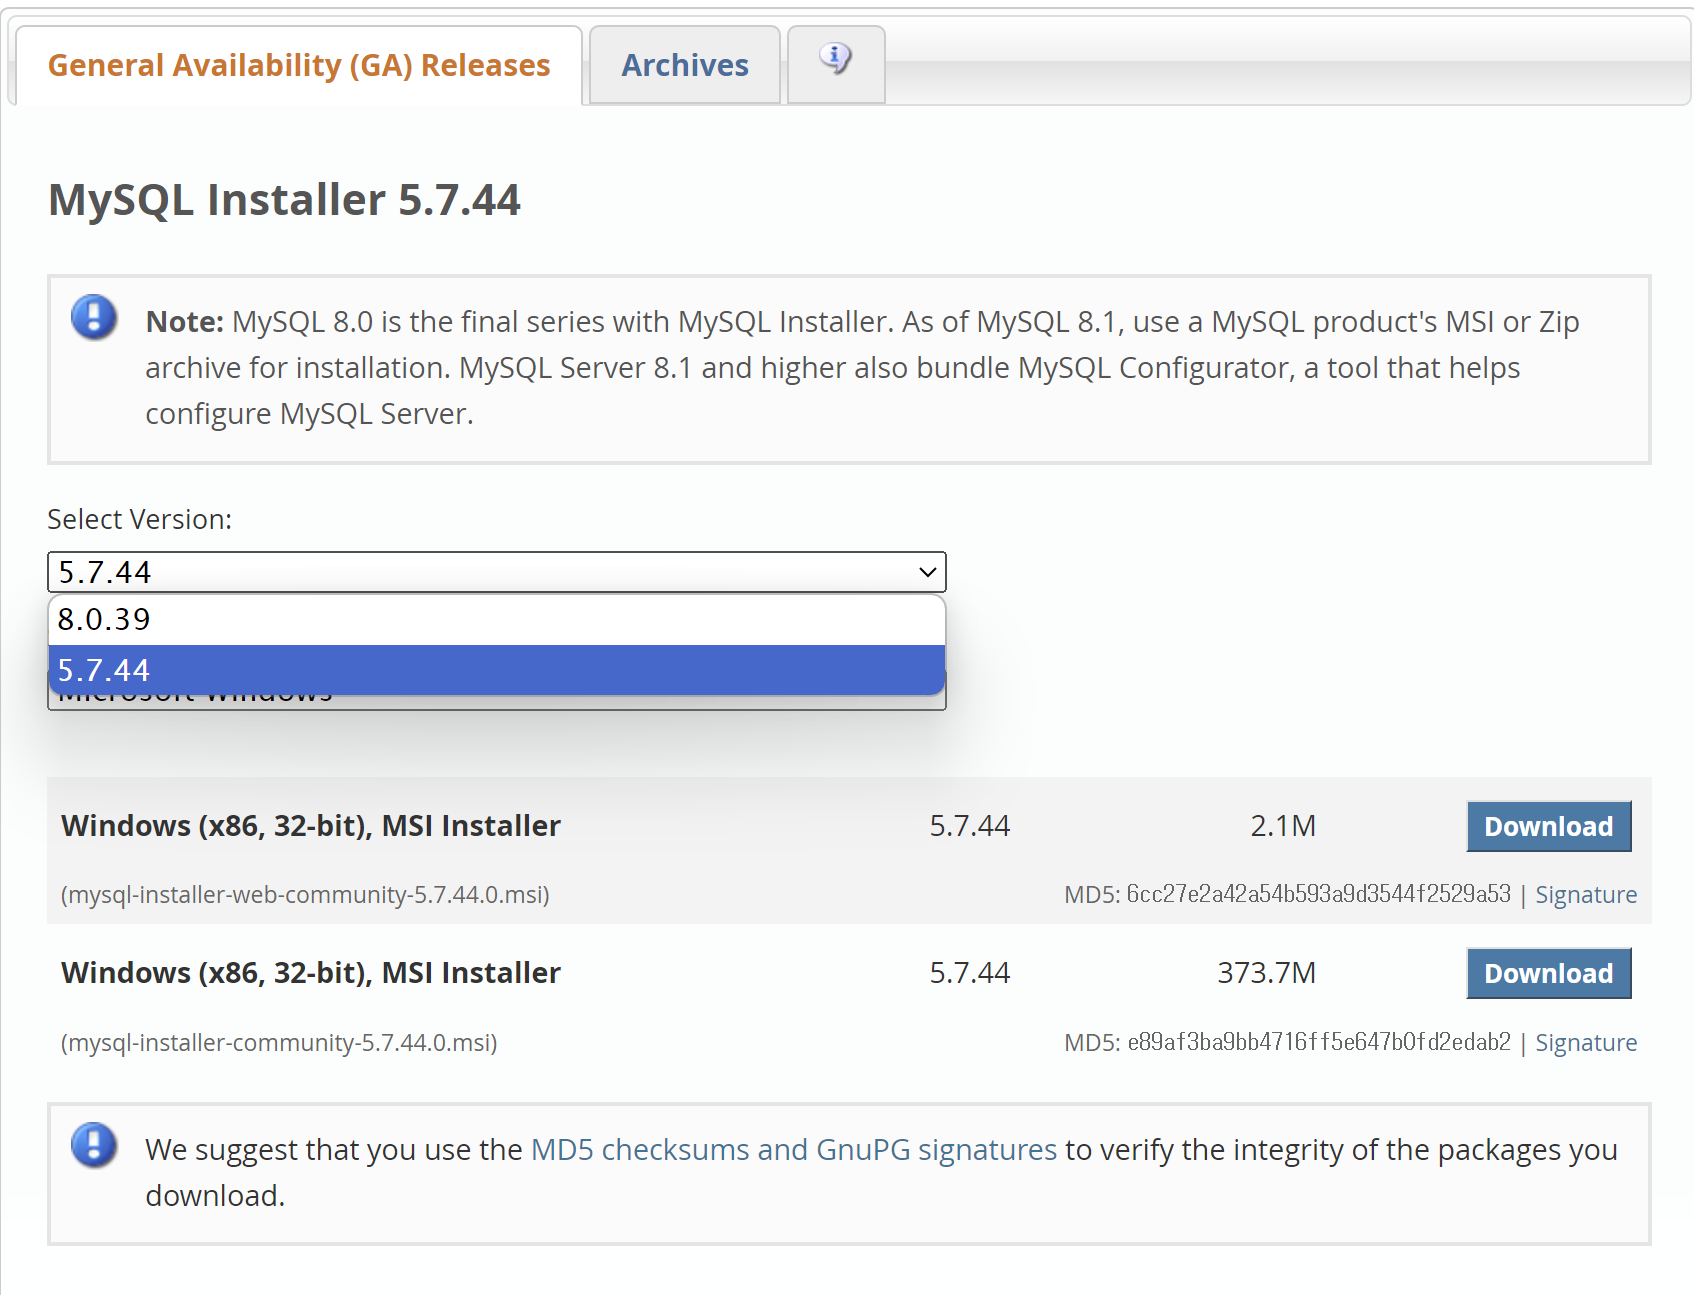The image size is (1694, 1295).
Task: Click the filename mysql-installer-community-5.7.44.0.msi
Action: (279, 1043)
